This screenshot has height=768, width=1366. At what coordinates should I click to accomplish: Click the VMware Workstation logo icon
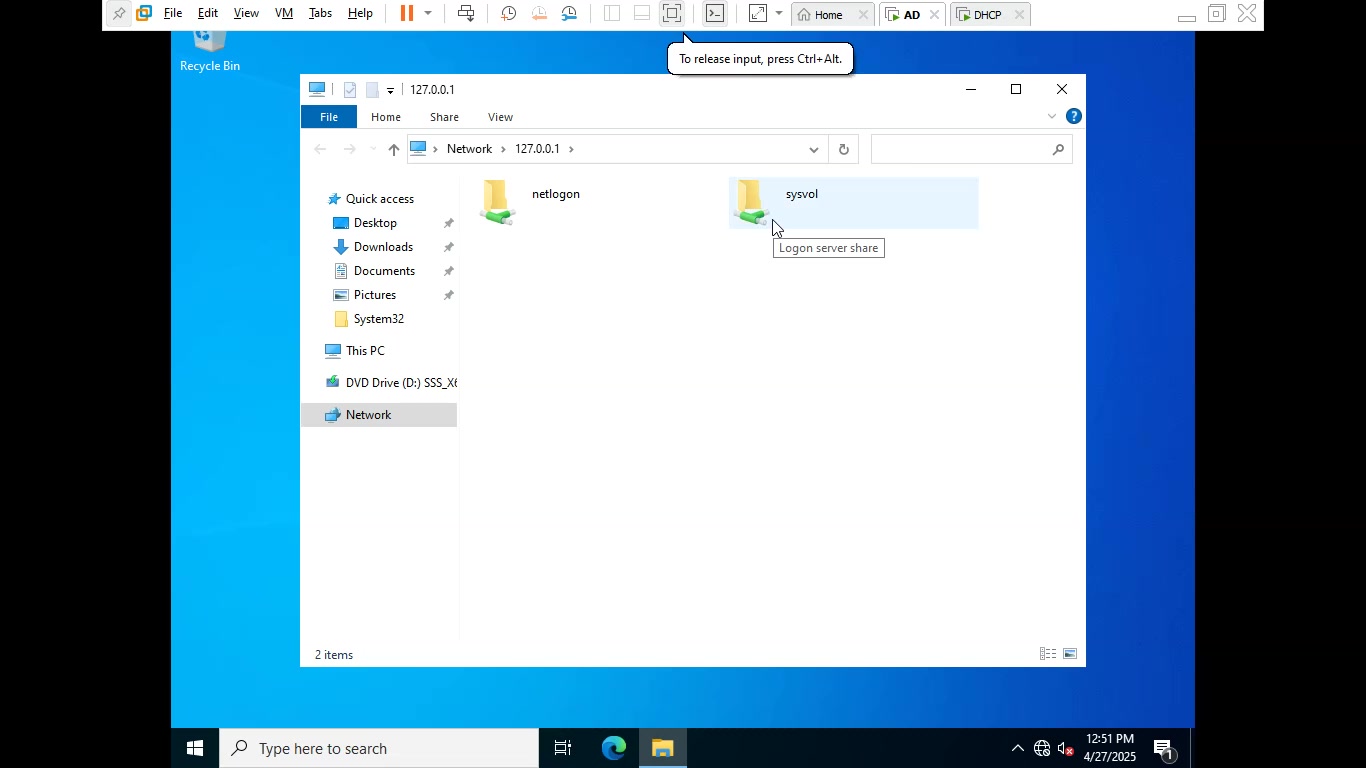pos(144,14)
